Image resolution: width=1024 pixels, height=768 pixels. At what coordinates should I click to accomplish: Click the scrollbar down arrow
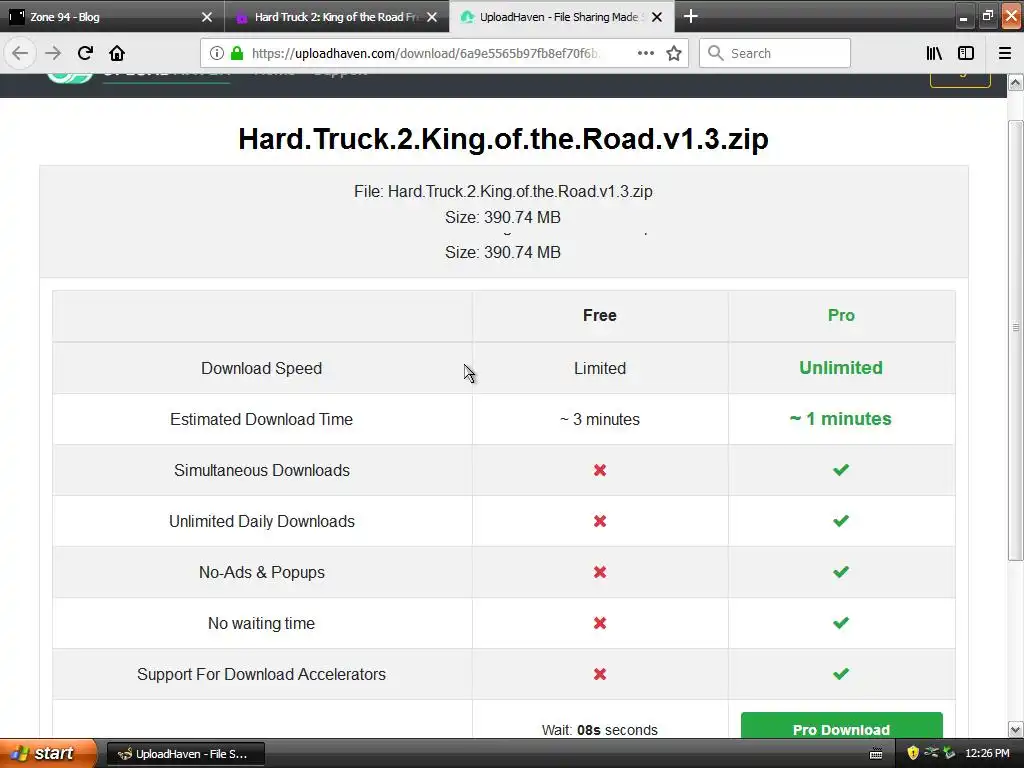(x=1015, y=729)
